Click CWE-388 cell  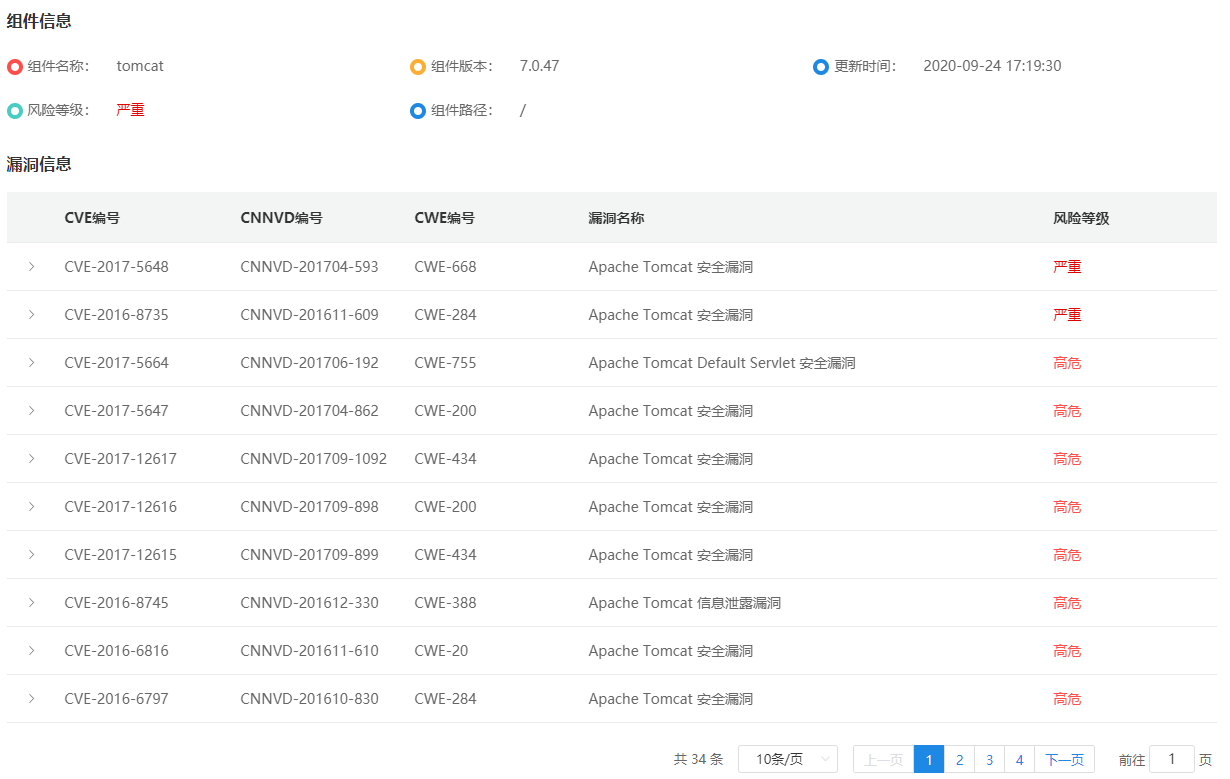coord(445,603)
